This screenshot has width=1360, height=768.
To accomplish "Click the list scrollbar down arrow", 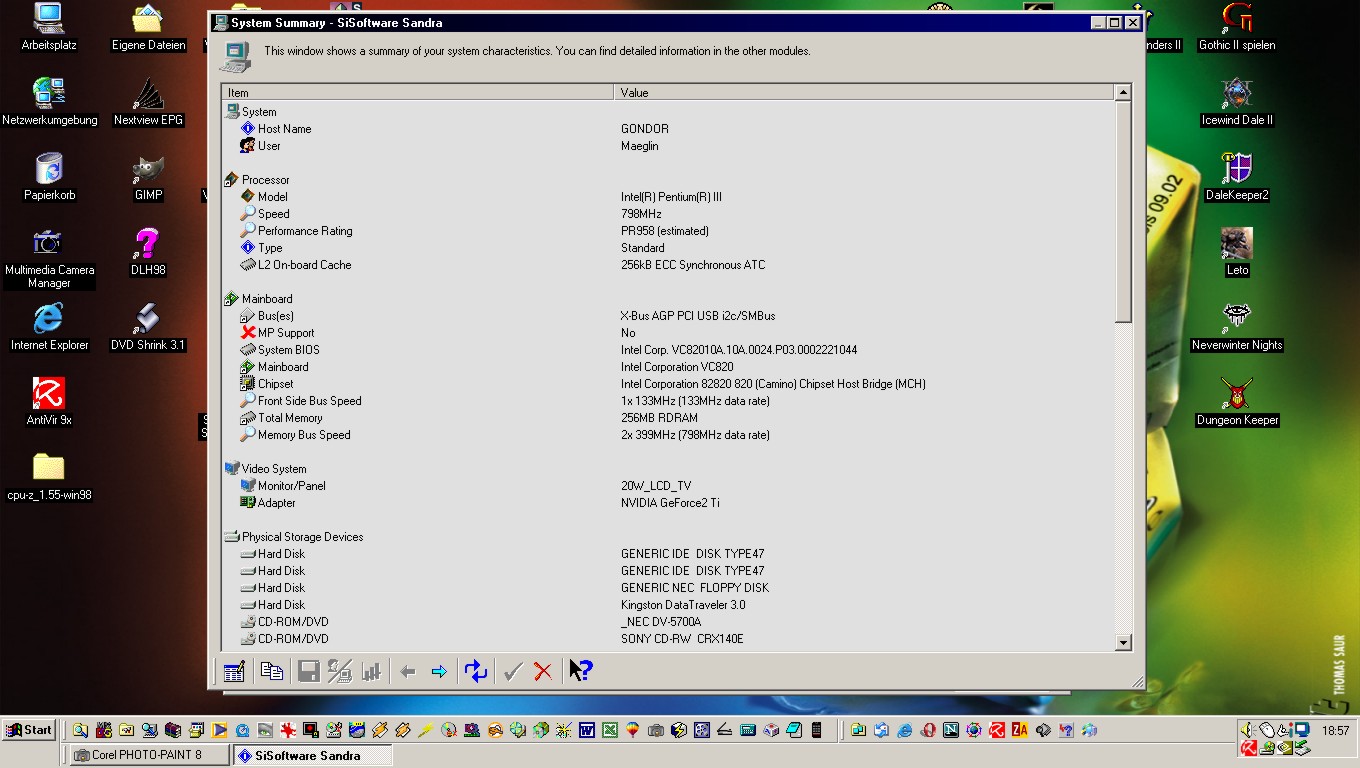I will 1123,642.
